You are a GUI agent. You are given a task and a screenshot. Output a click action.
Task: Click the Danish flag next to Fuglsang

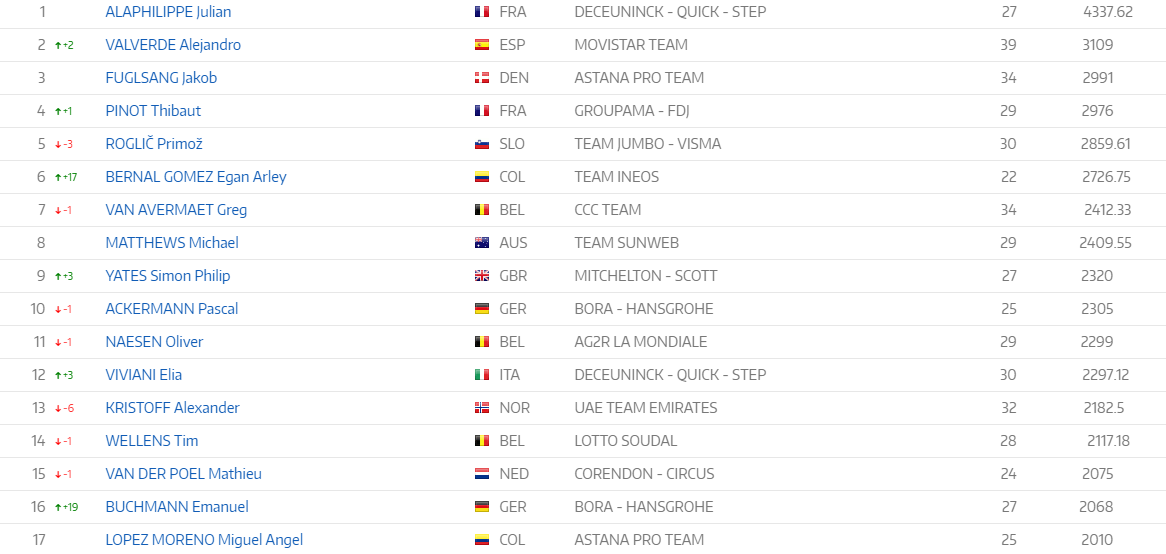(x=481, y=78)
